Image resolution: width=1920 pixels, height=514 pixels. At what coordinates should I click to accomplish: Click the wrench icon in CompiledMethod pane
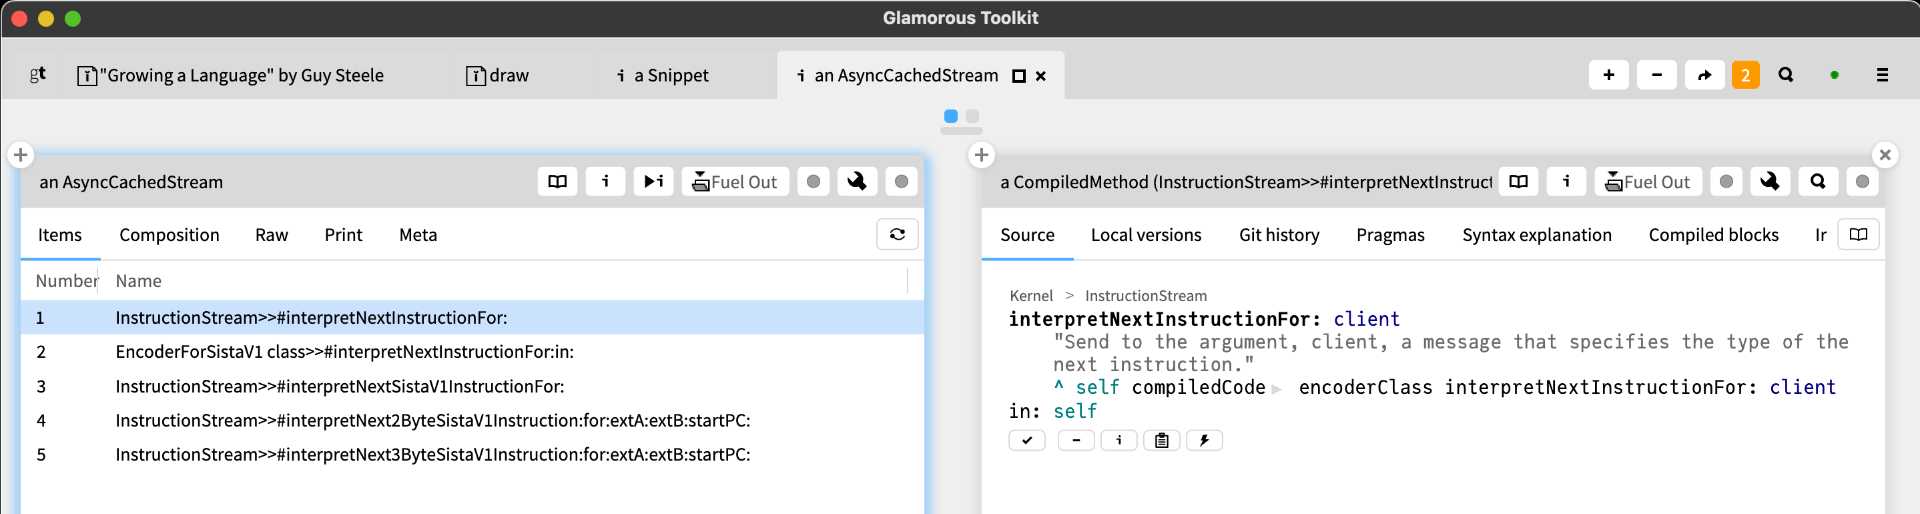point(1770,181)
